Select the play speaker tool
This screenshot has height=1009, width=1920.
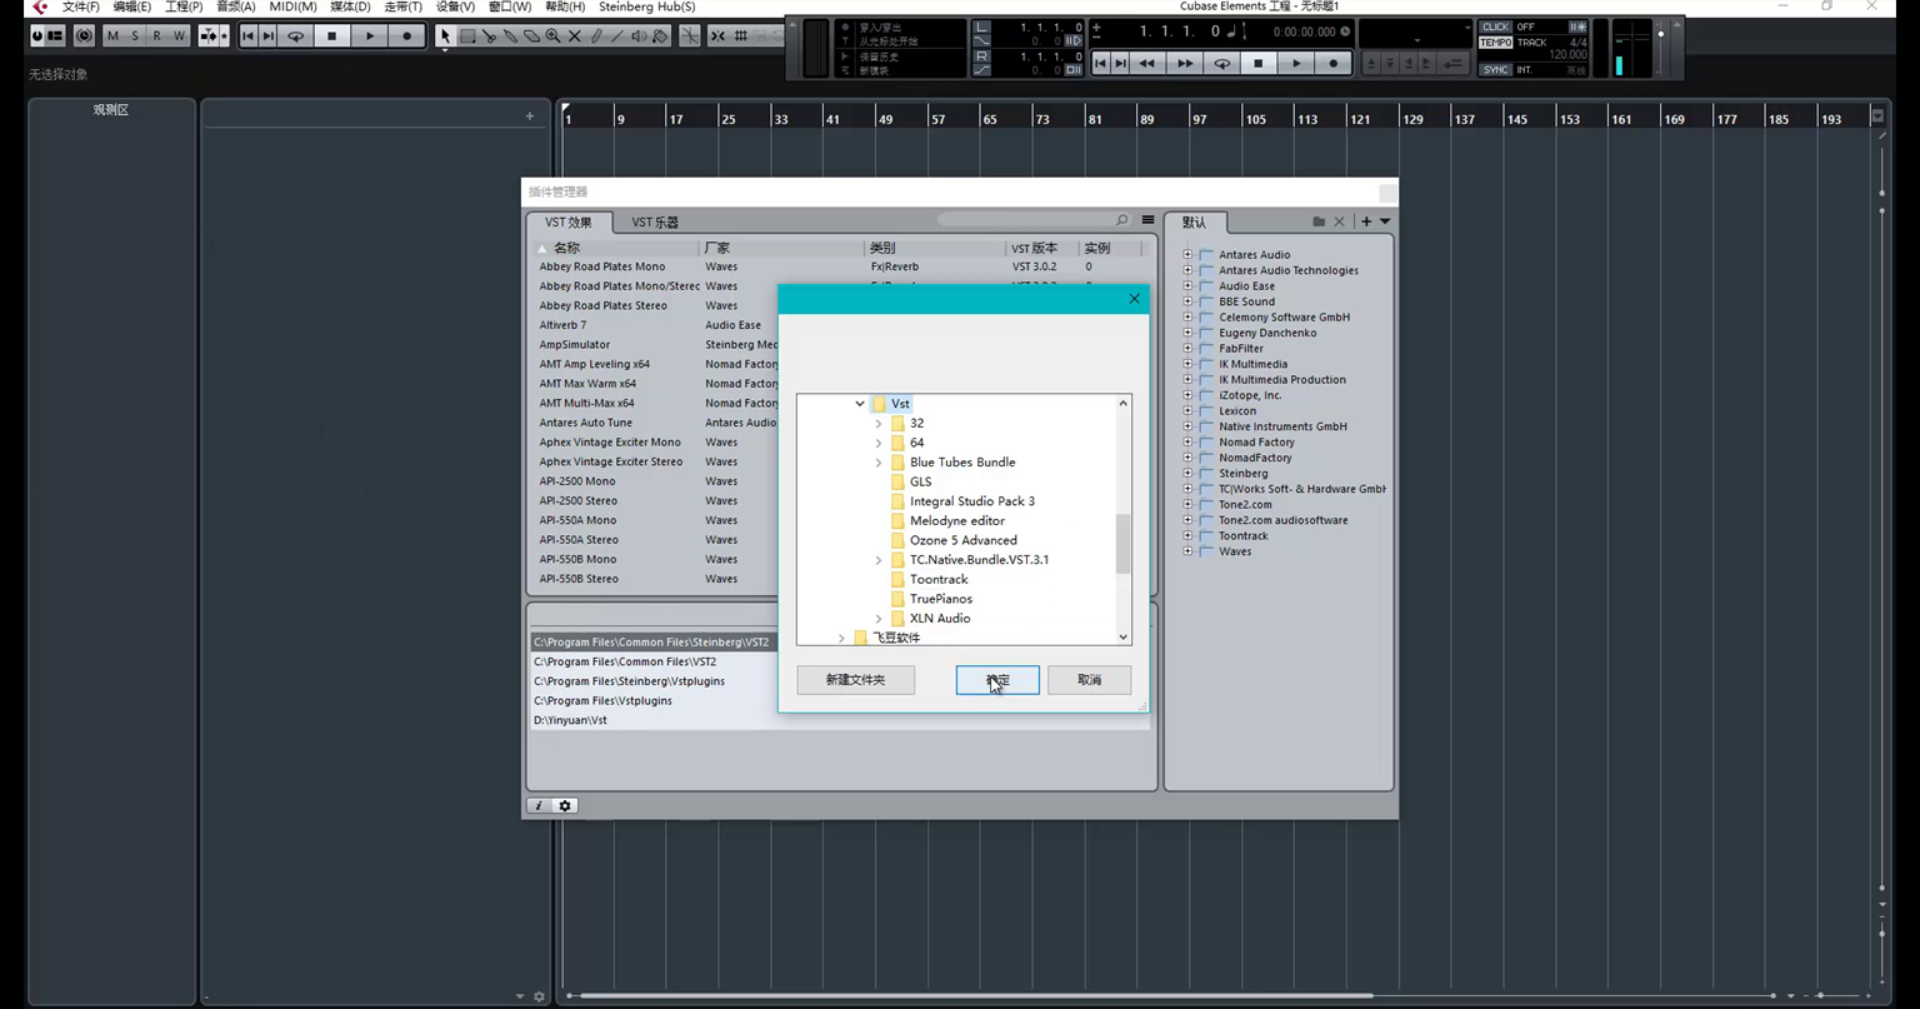[639, 36]
